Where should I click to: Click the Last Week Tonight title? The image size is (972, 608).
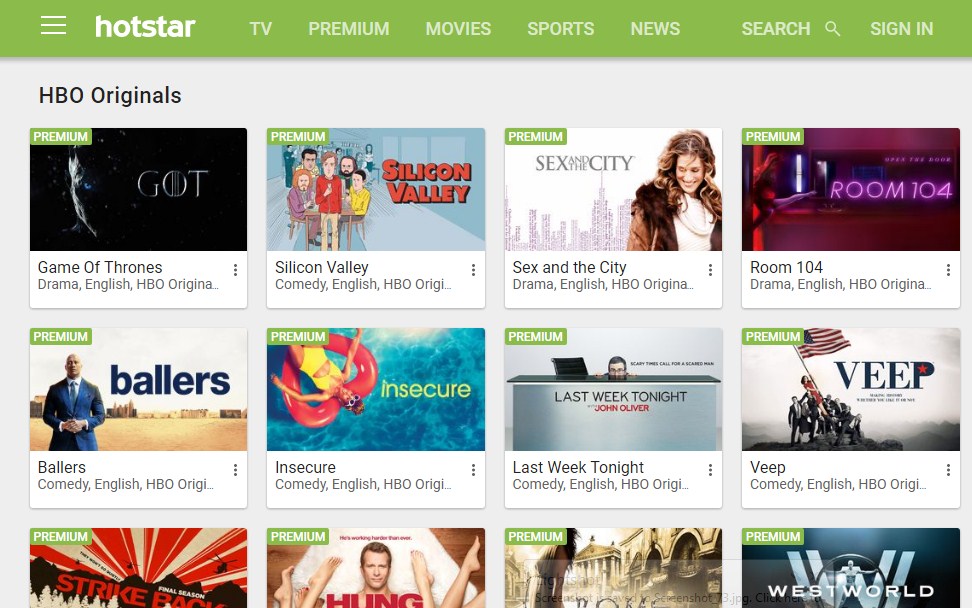(x=578, y=467)
